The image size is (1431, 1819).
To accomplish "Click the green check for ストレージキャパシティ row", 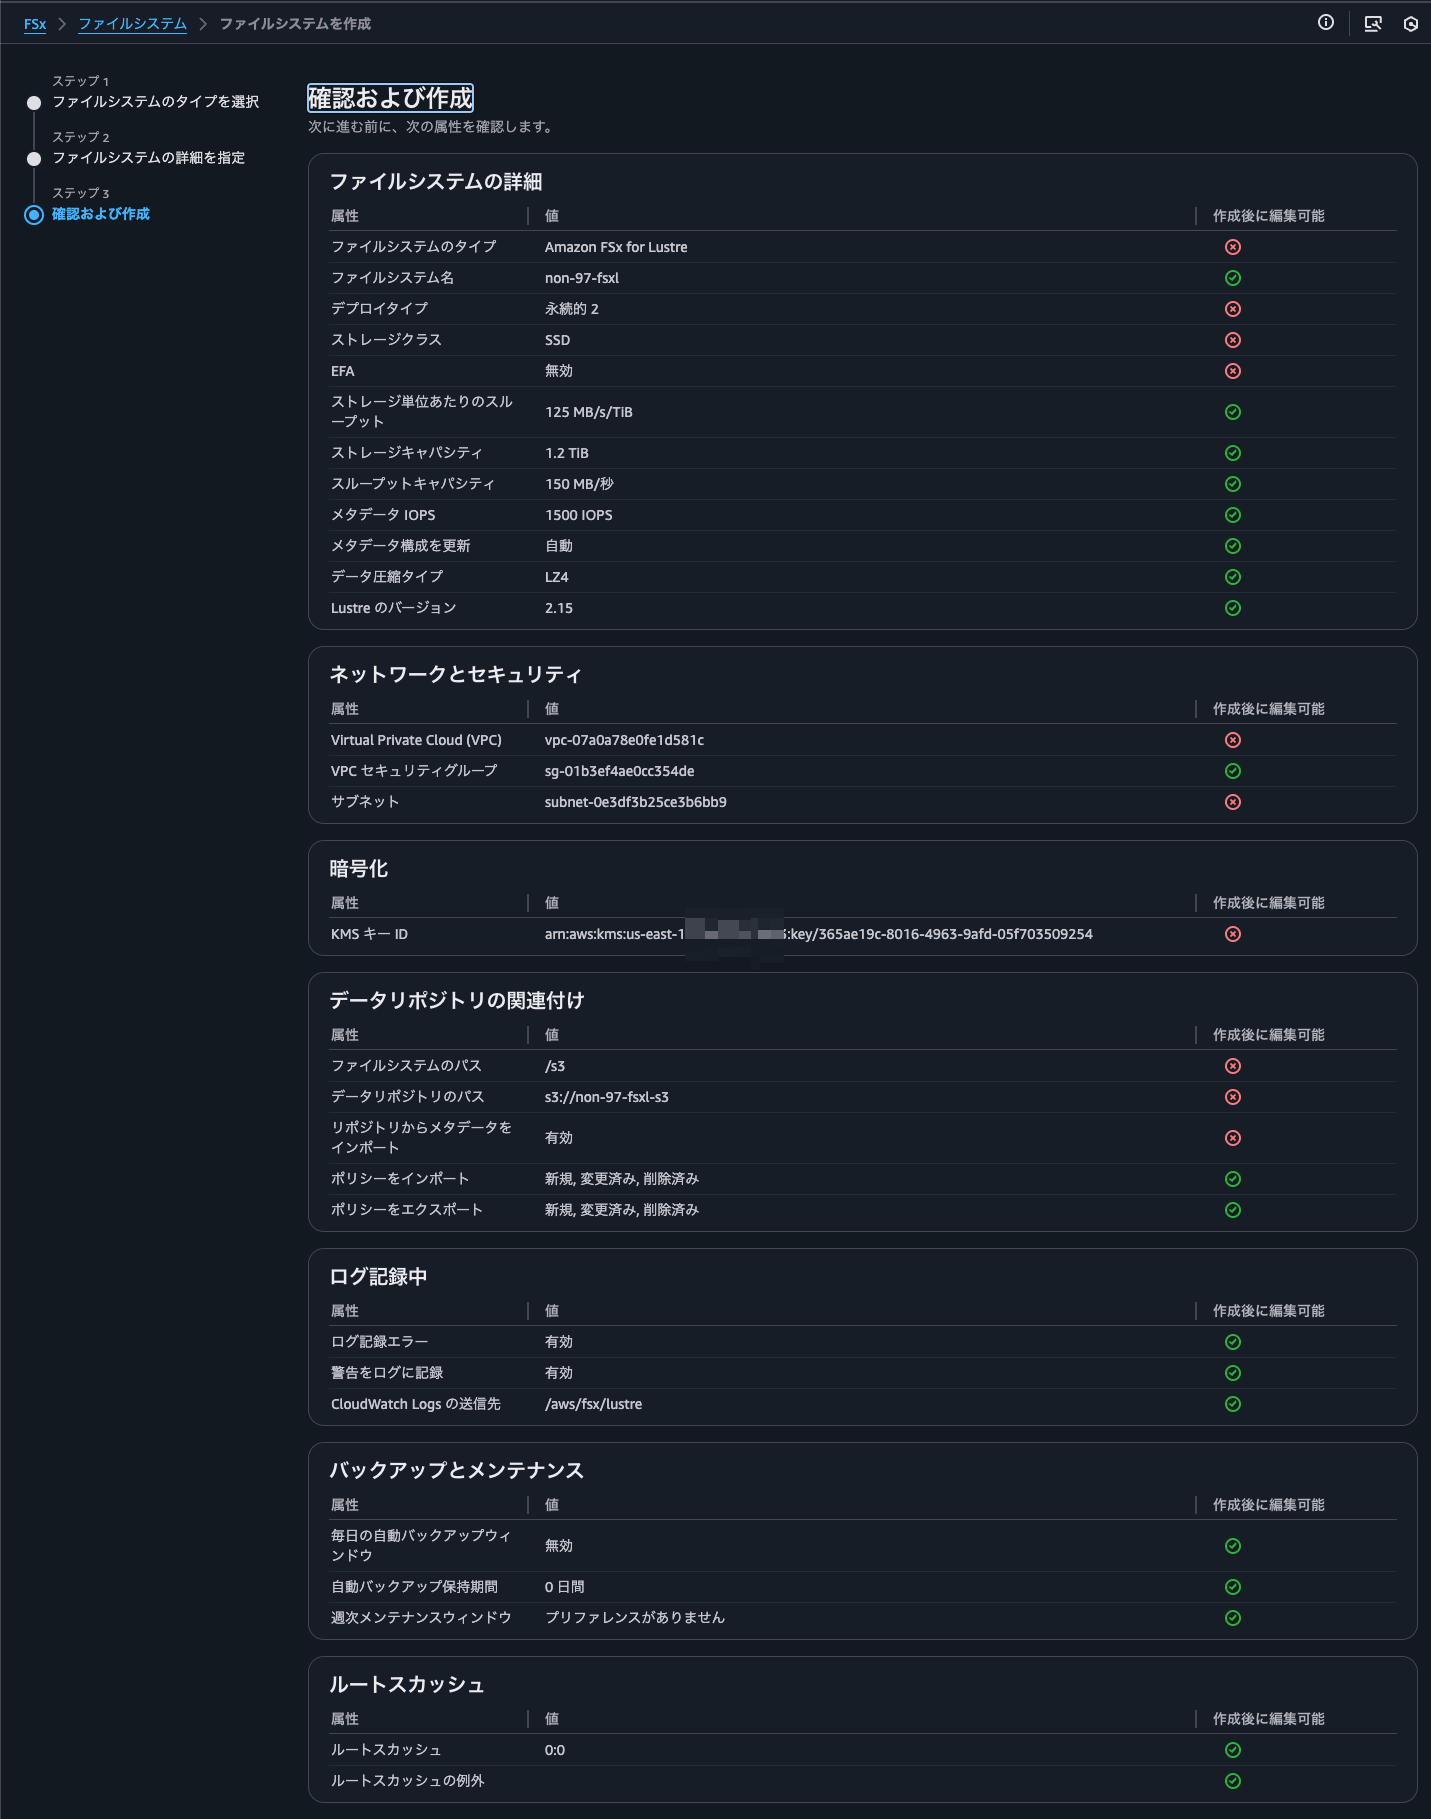I will pyautogui.click(x=1233, y=453).
